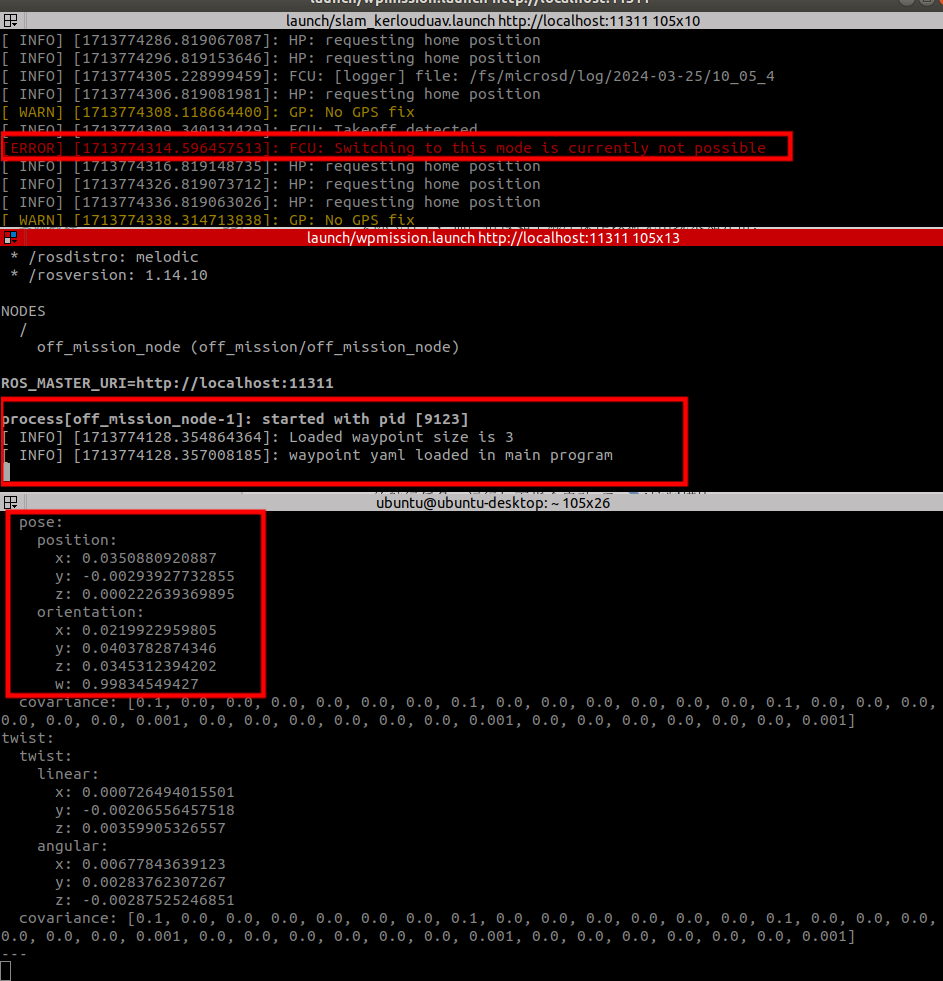943x981 pixels.
Task: Click the 'waypoint yaml loaded in main program' line
Action: pos(450,455)
